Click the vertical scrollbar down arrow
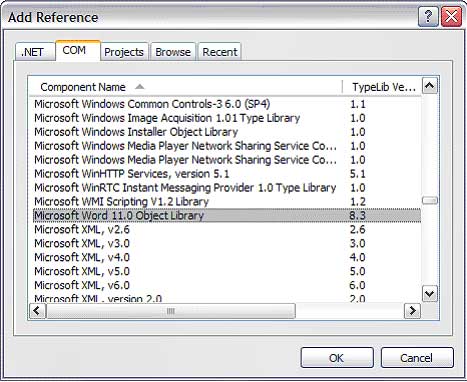 pos(430,294)
